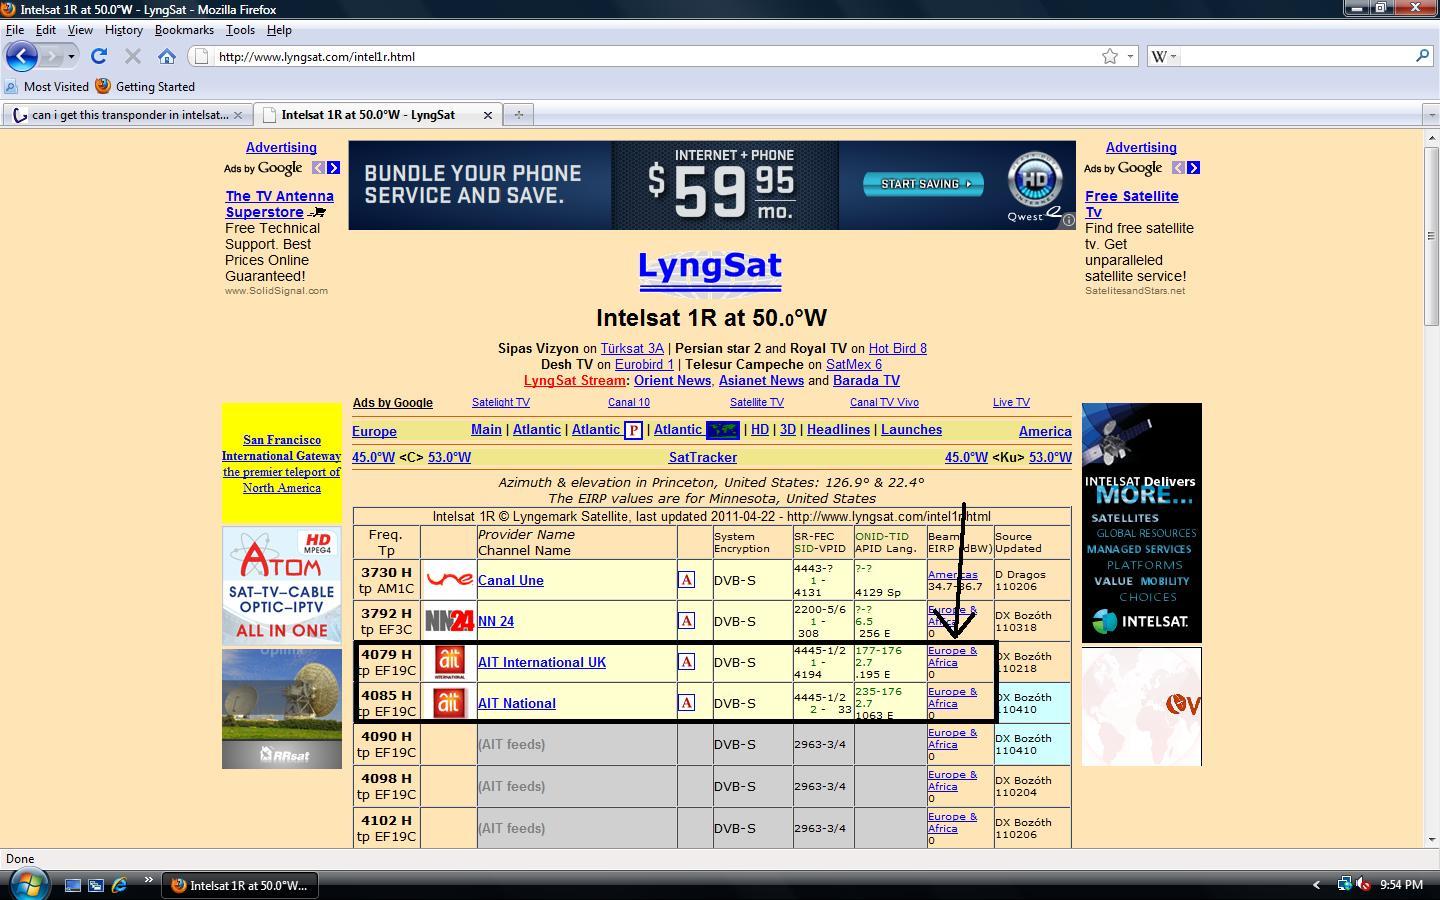Click the next ad arrow in right Google ads
The height and width of the screenshot is (900, 1440).
click(1193, 168)
